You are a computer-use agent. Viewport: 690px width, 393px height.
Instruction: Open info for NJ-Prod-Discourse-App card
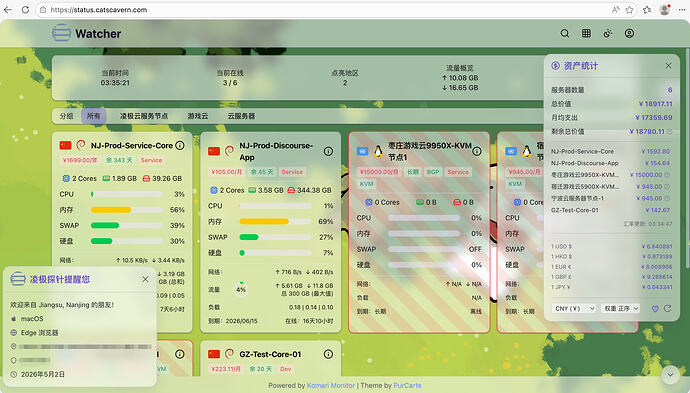(328, 151)
